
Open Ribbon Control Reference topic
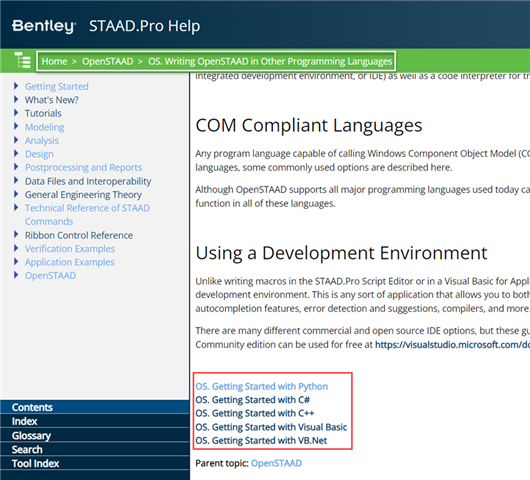click(x=79, y=235)
